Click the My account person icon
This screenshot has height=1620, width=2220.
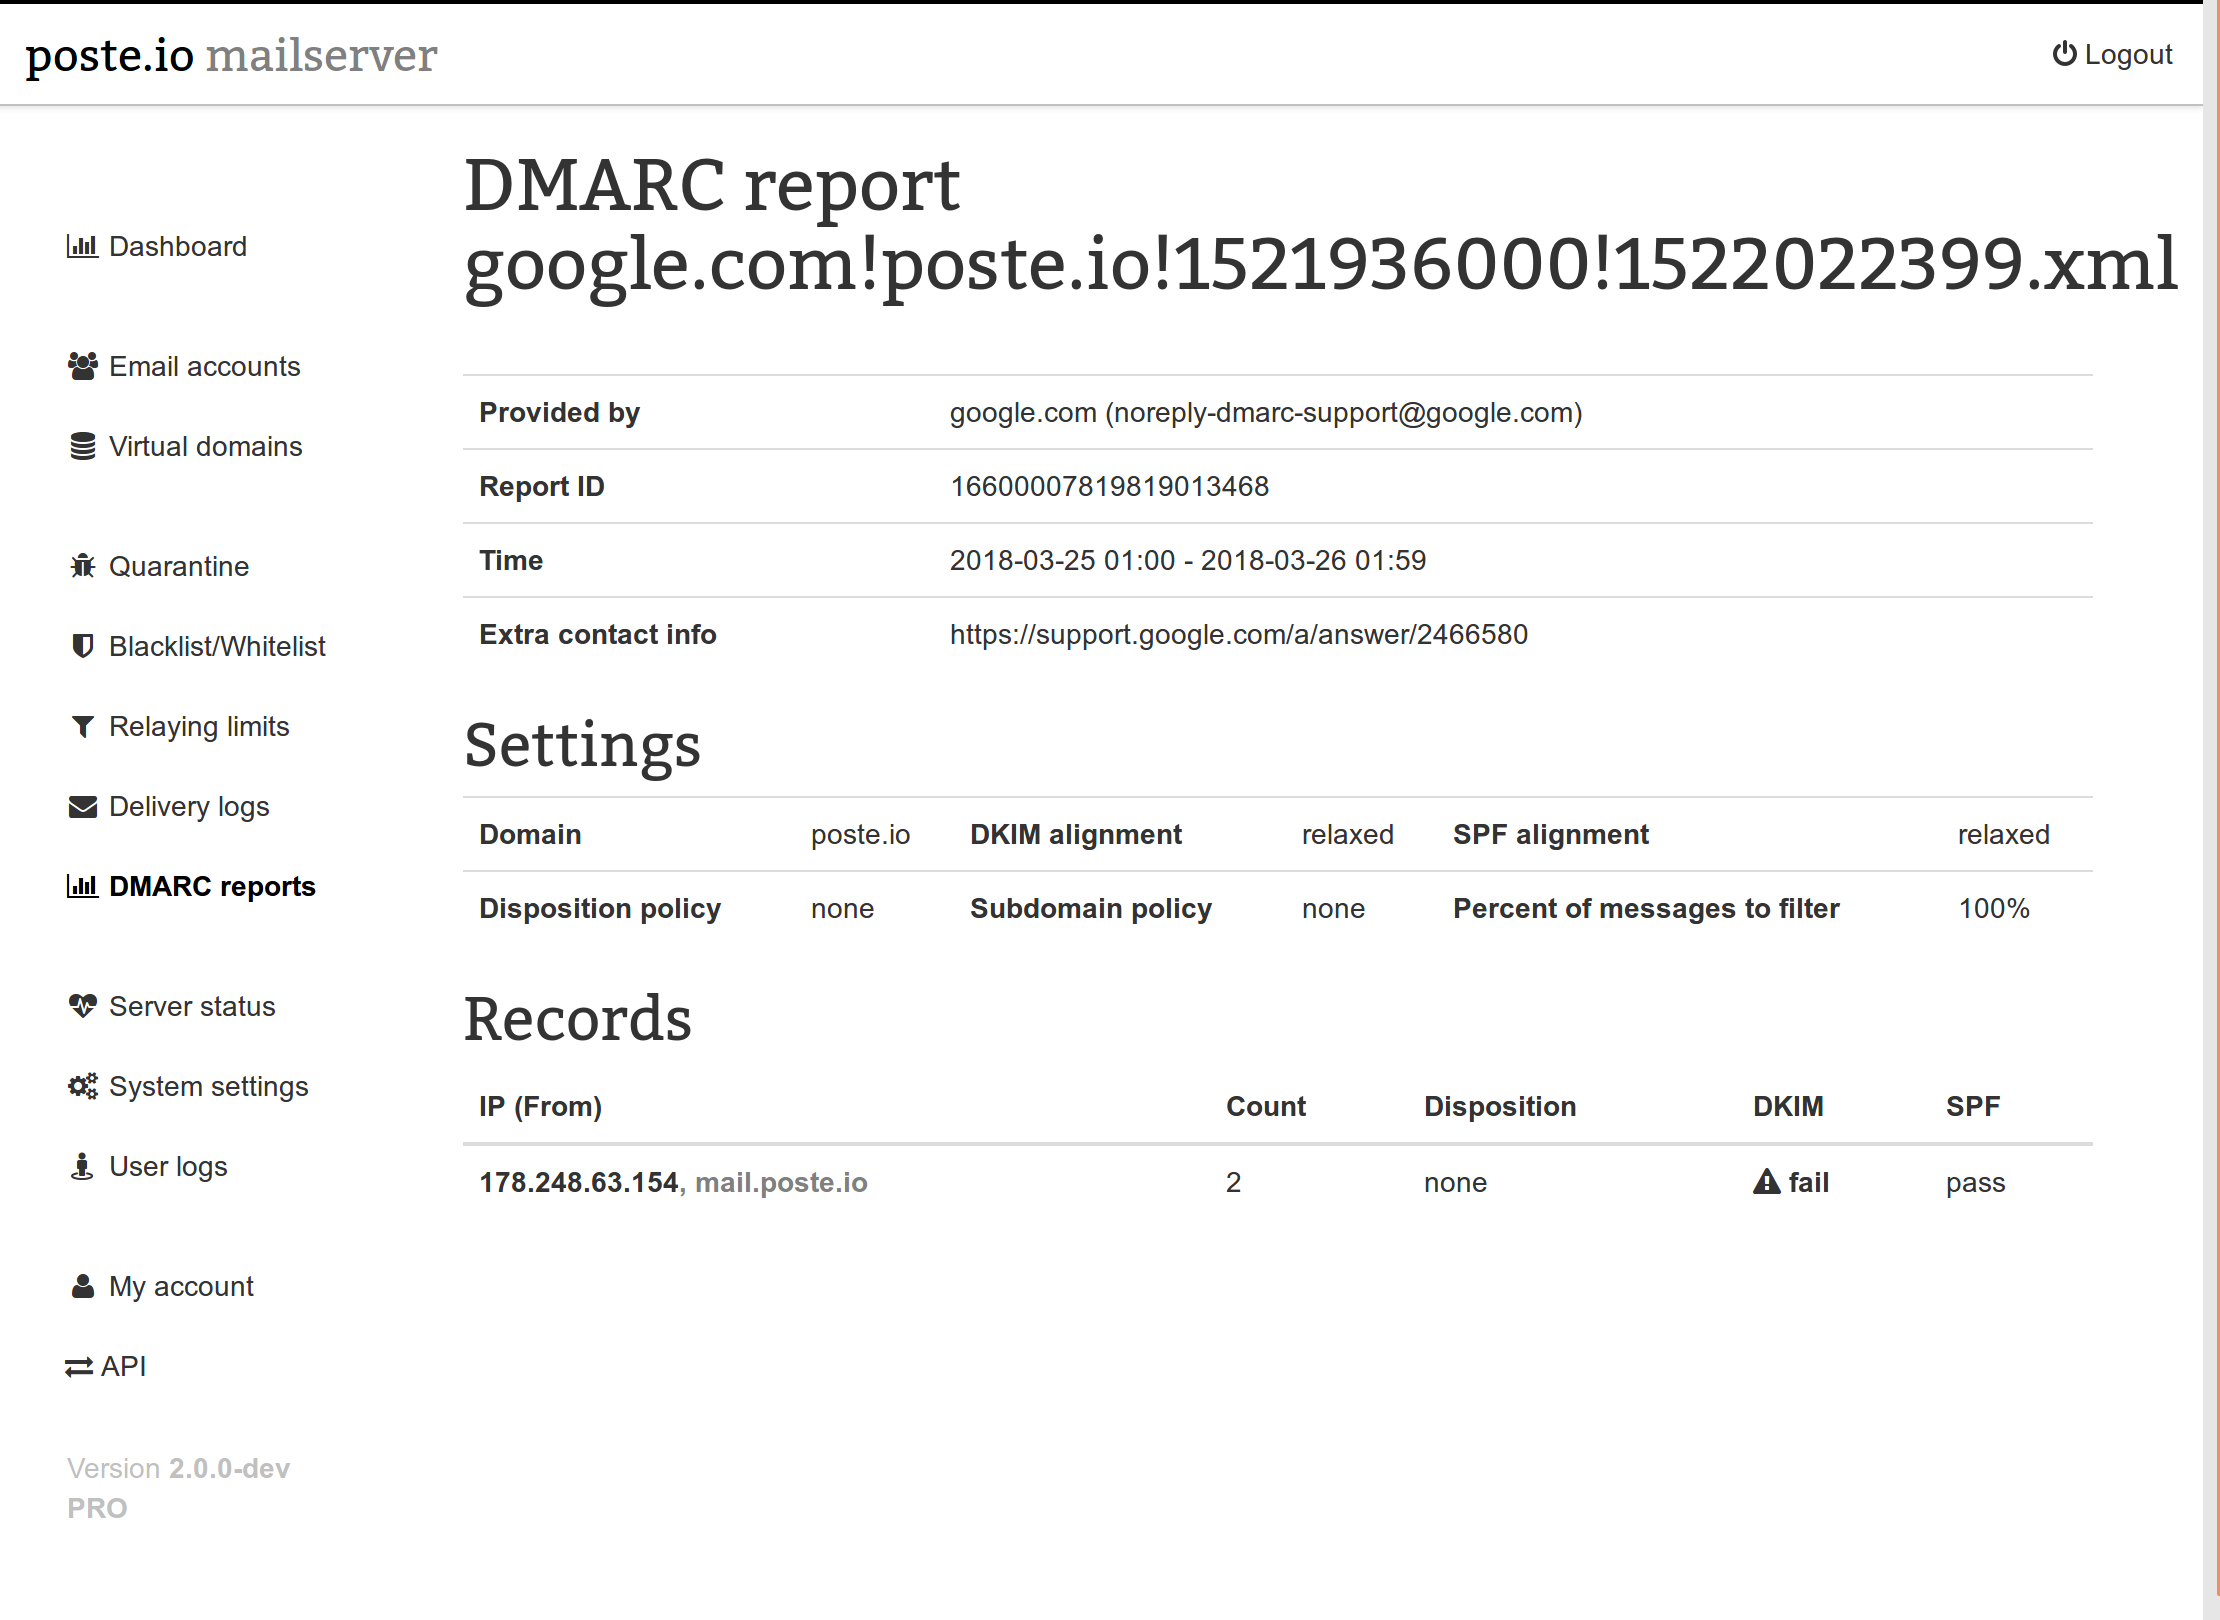pos(82,1286)
